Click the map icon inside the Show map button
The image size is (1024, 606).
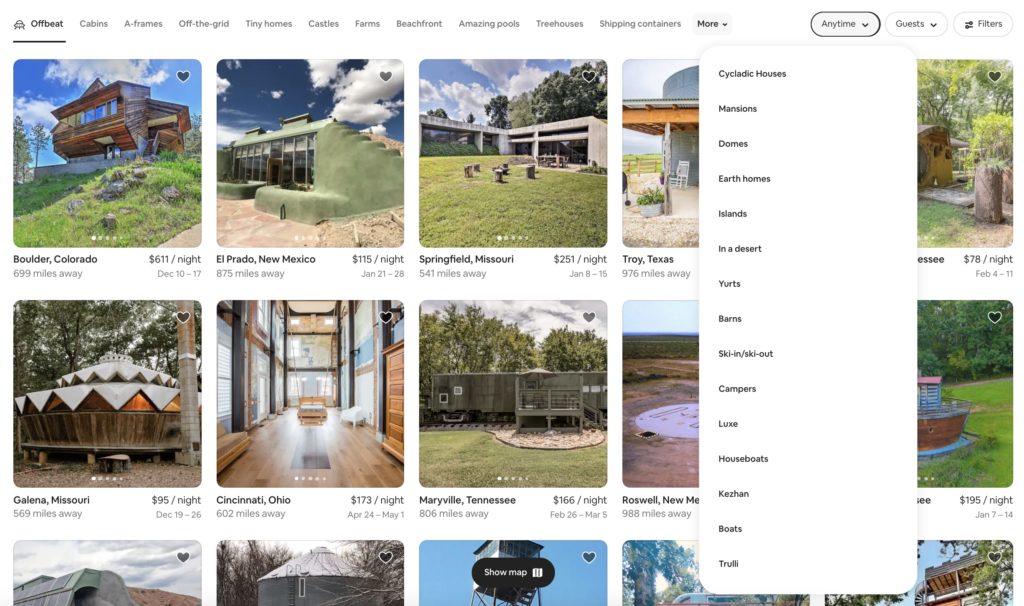click(x=537, y=572)
